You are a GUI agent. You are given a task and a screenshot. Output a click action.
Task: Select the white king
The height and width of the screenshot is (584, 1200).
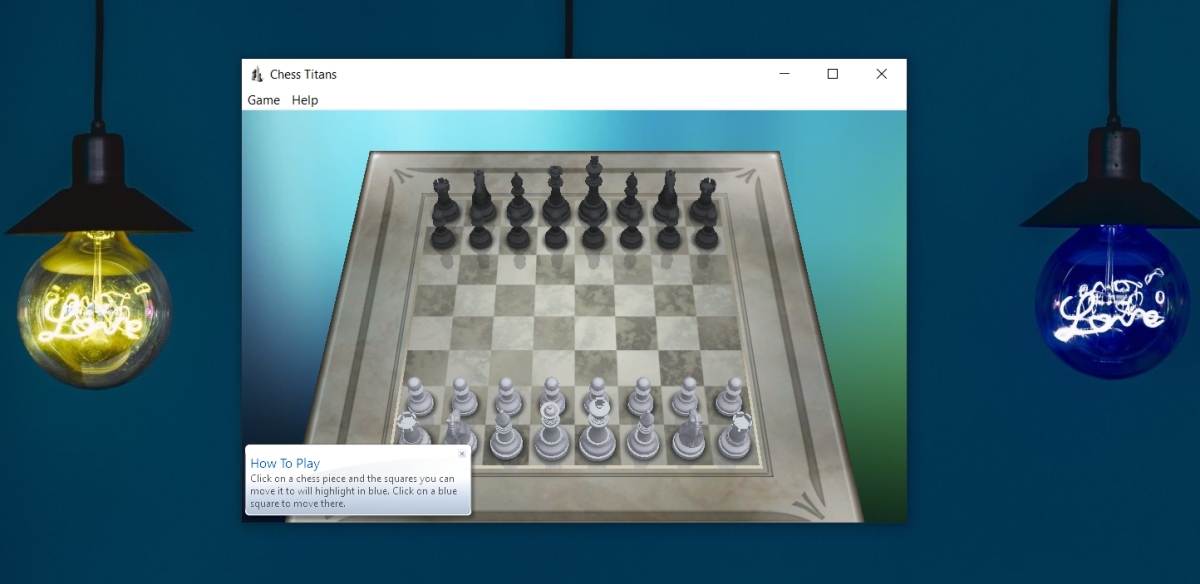pos(597,428)
